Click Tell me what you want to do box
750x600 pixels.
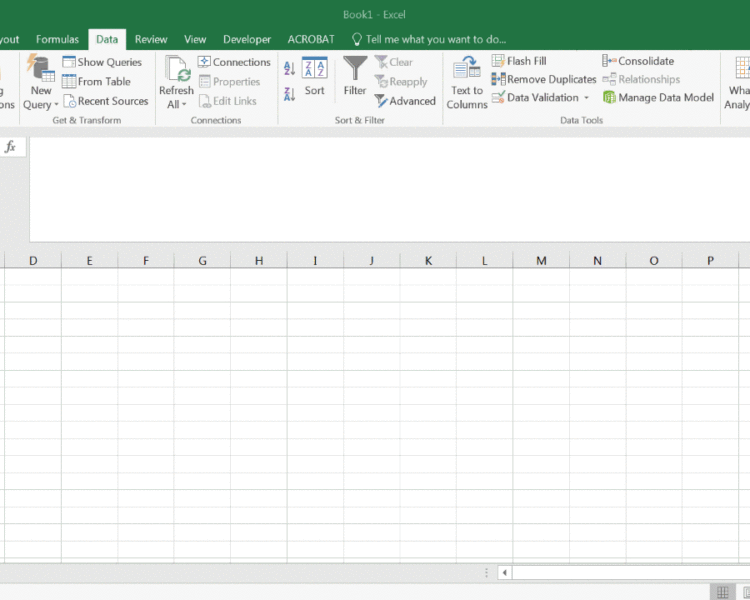click(x=435, y=39)
